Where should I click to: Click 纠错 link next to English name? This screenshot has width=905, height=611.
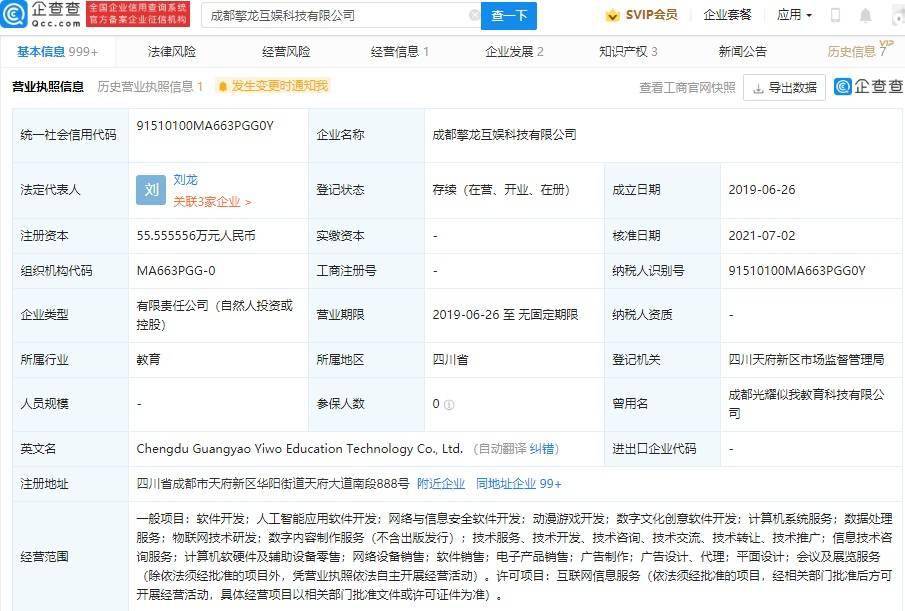[x=541, y=449]
